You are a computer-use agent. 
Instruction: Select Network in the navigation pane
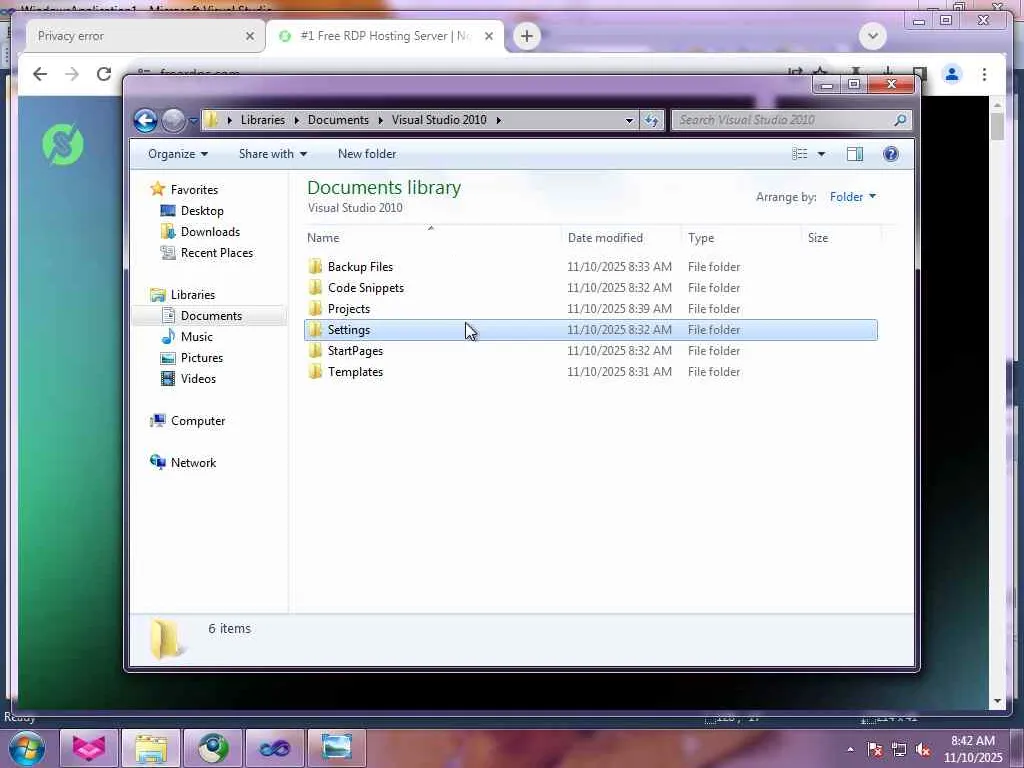pos(193,462)
